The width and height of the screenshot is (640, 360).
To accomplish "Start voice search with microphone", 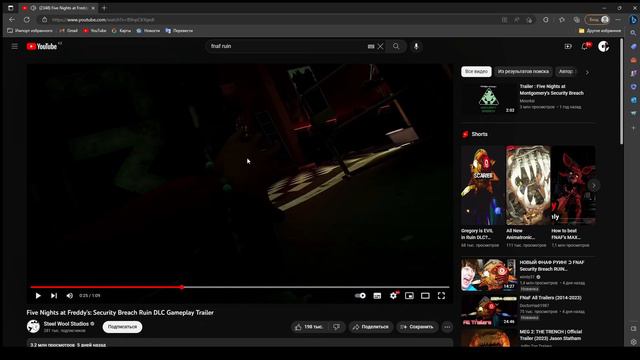I will click(x=416, y=46).
